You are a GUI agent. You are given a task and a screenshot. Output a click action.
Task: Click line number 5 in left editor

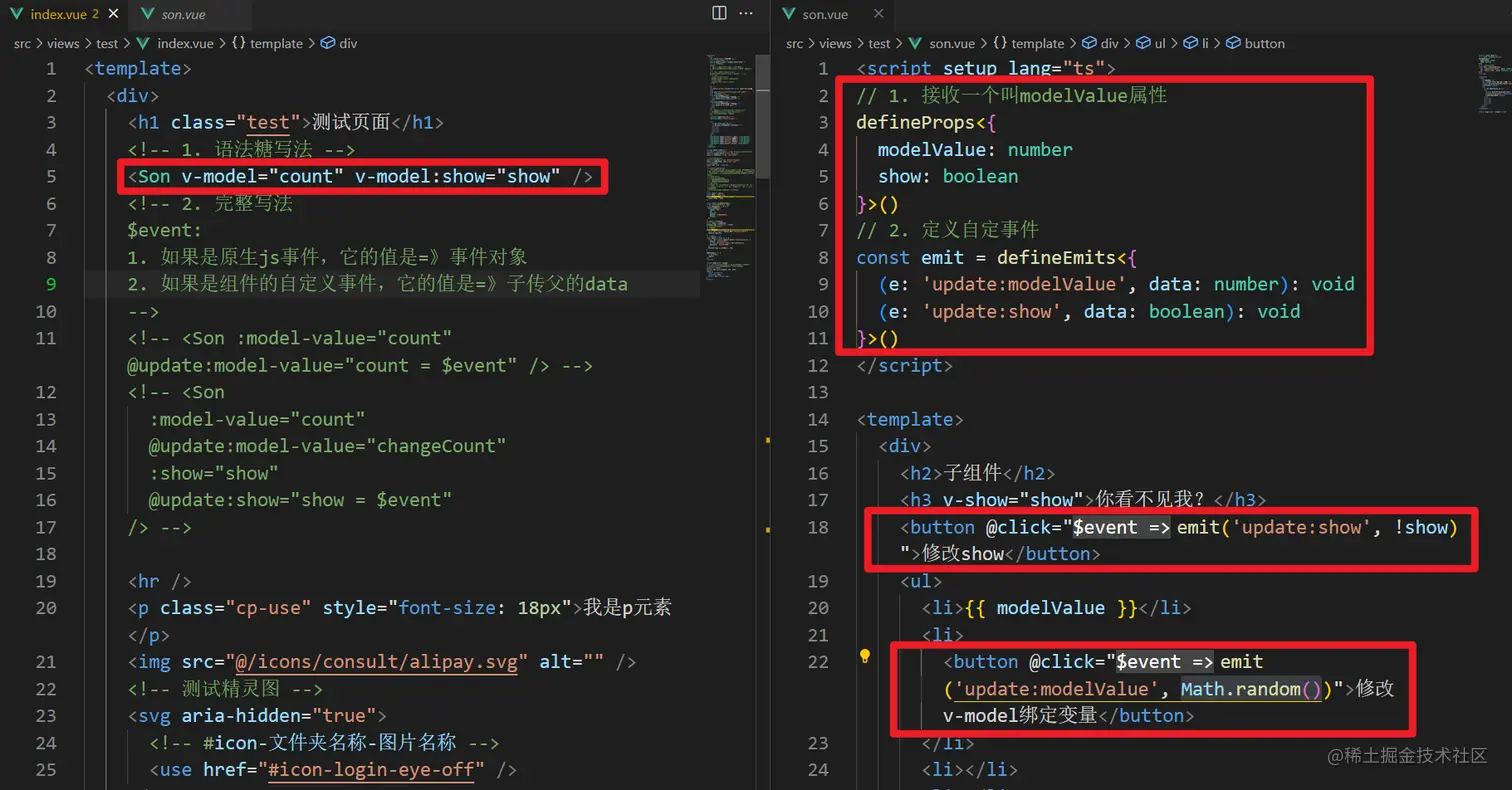pyautogui.click(x=51, y=176)
